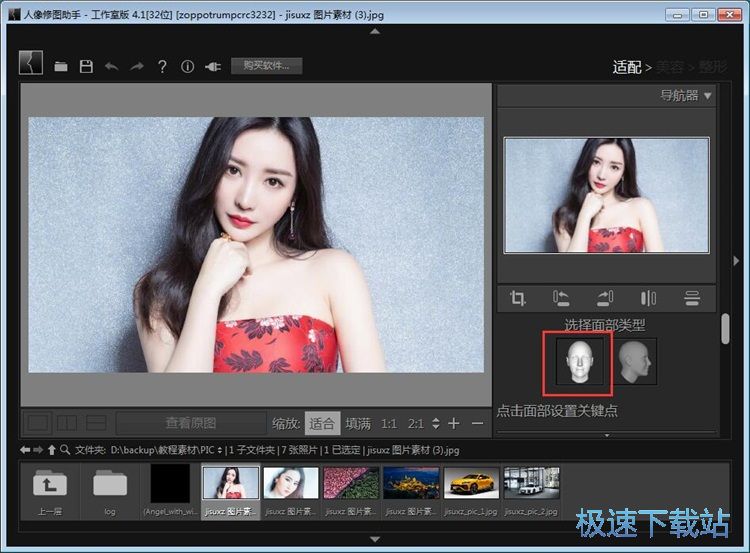This screenshot has width=750, height=553.
Task: Set zoom to 适合
Action: pos(322,423)
